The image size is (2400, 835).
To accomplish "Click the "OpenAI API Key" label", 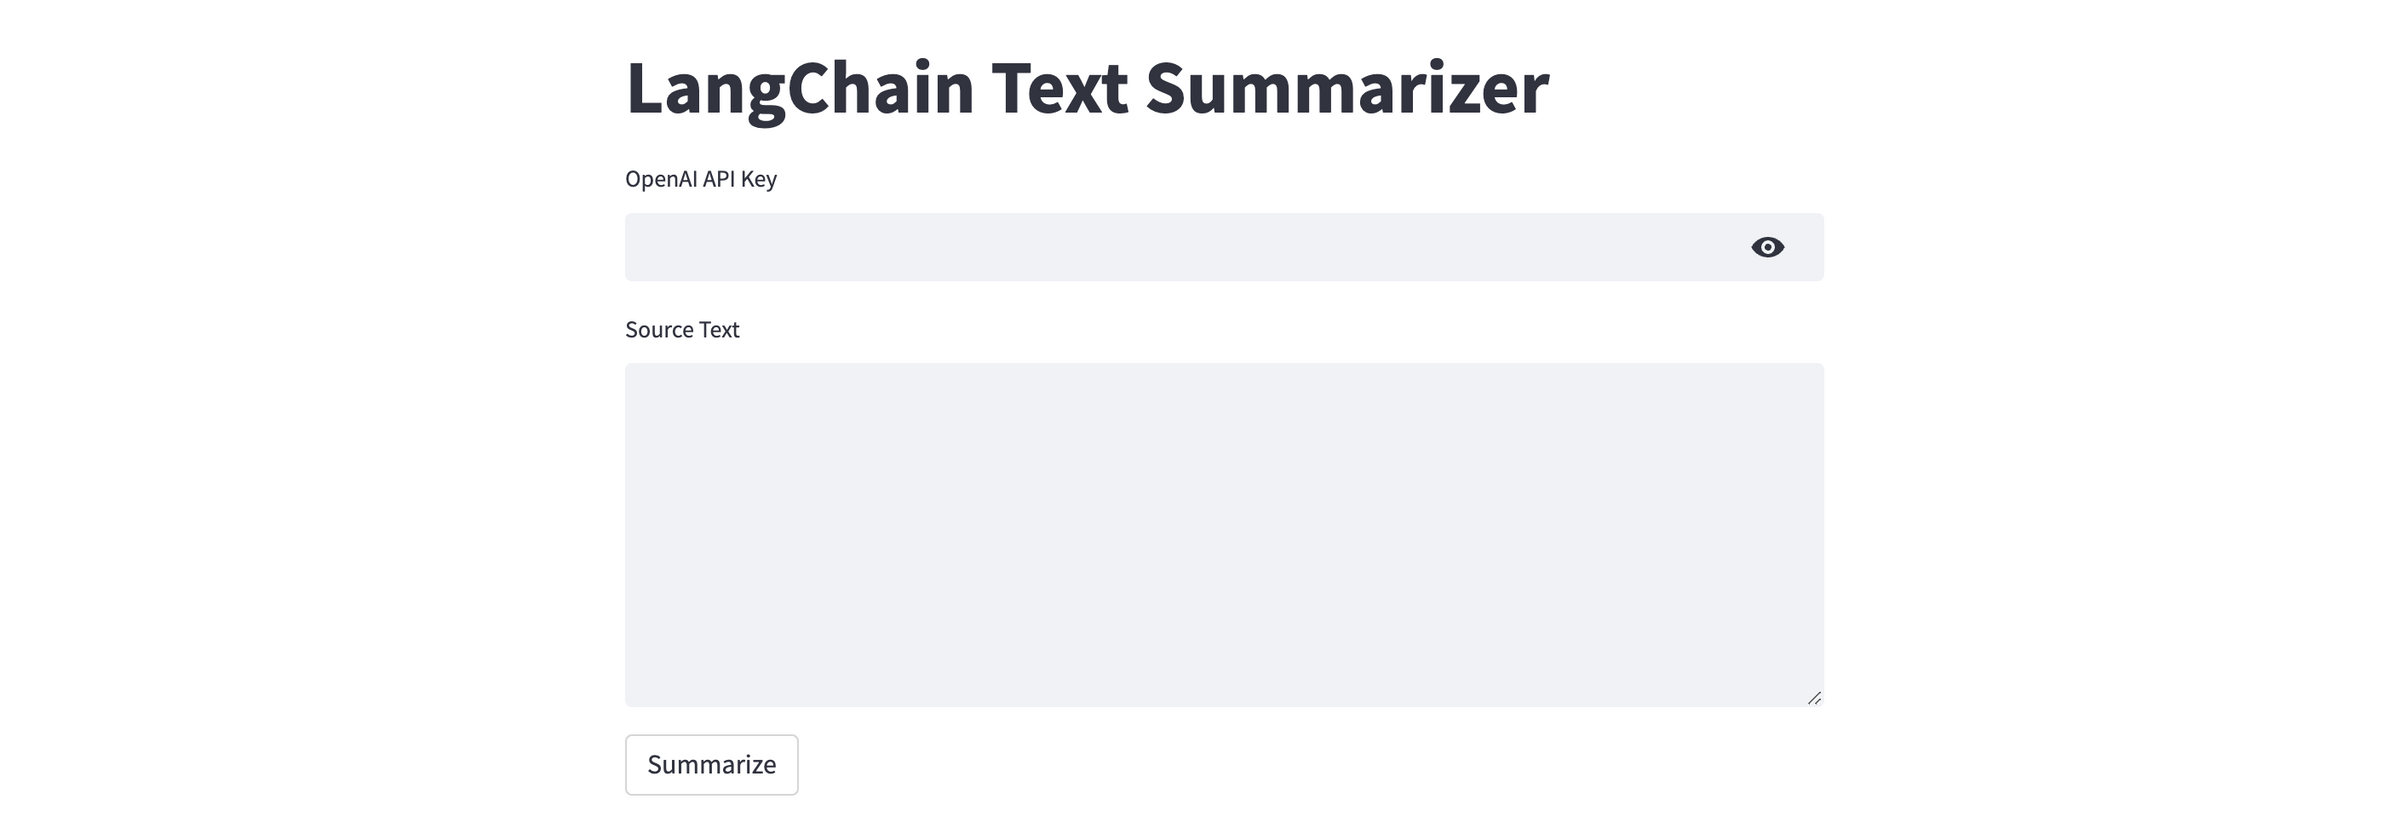I will [x=701, y=179].
